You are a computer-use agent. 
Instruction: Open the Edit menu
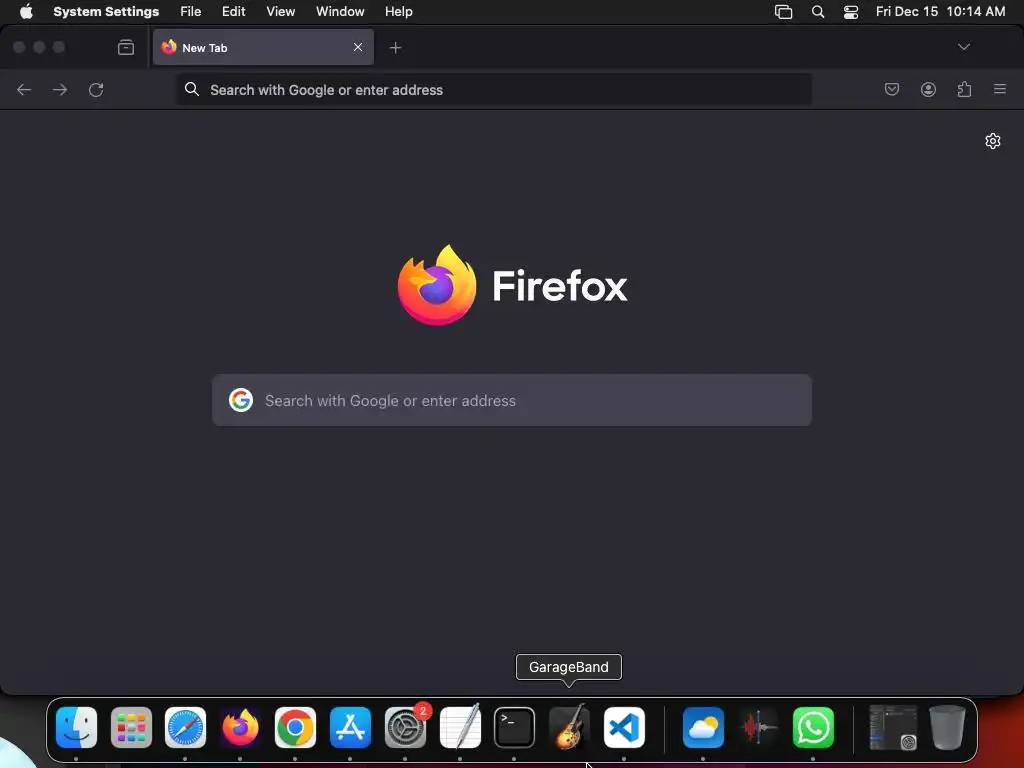click(x=233, y=12)
